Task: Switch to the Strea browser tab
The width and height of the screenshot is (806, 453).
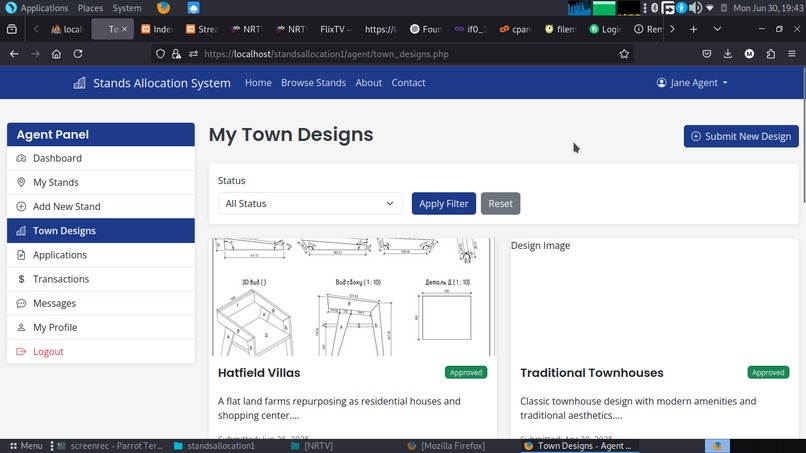Action: click(202, 29)
